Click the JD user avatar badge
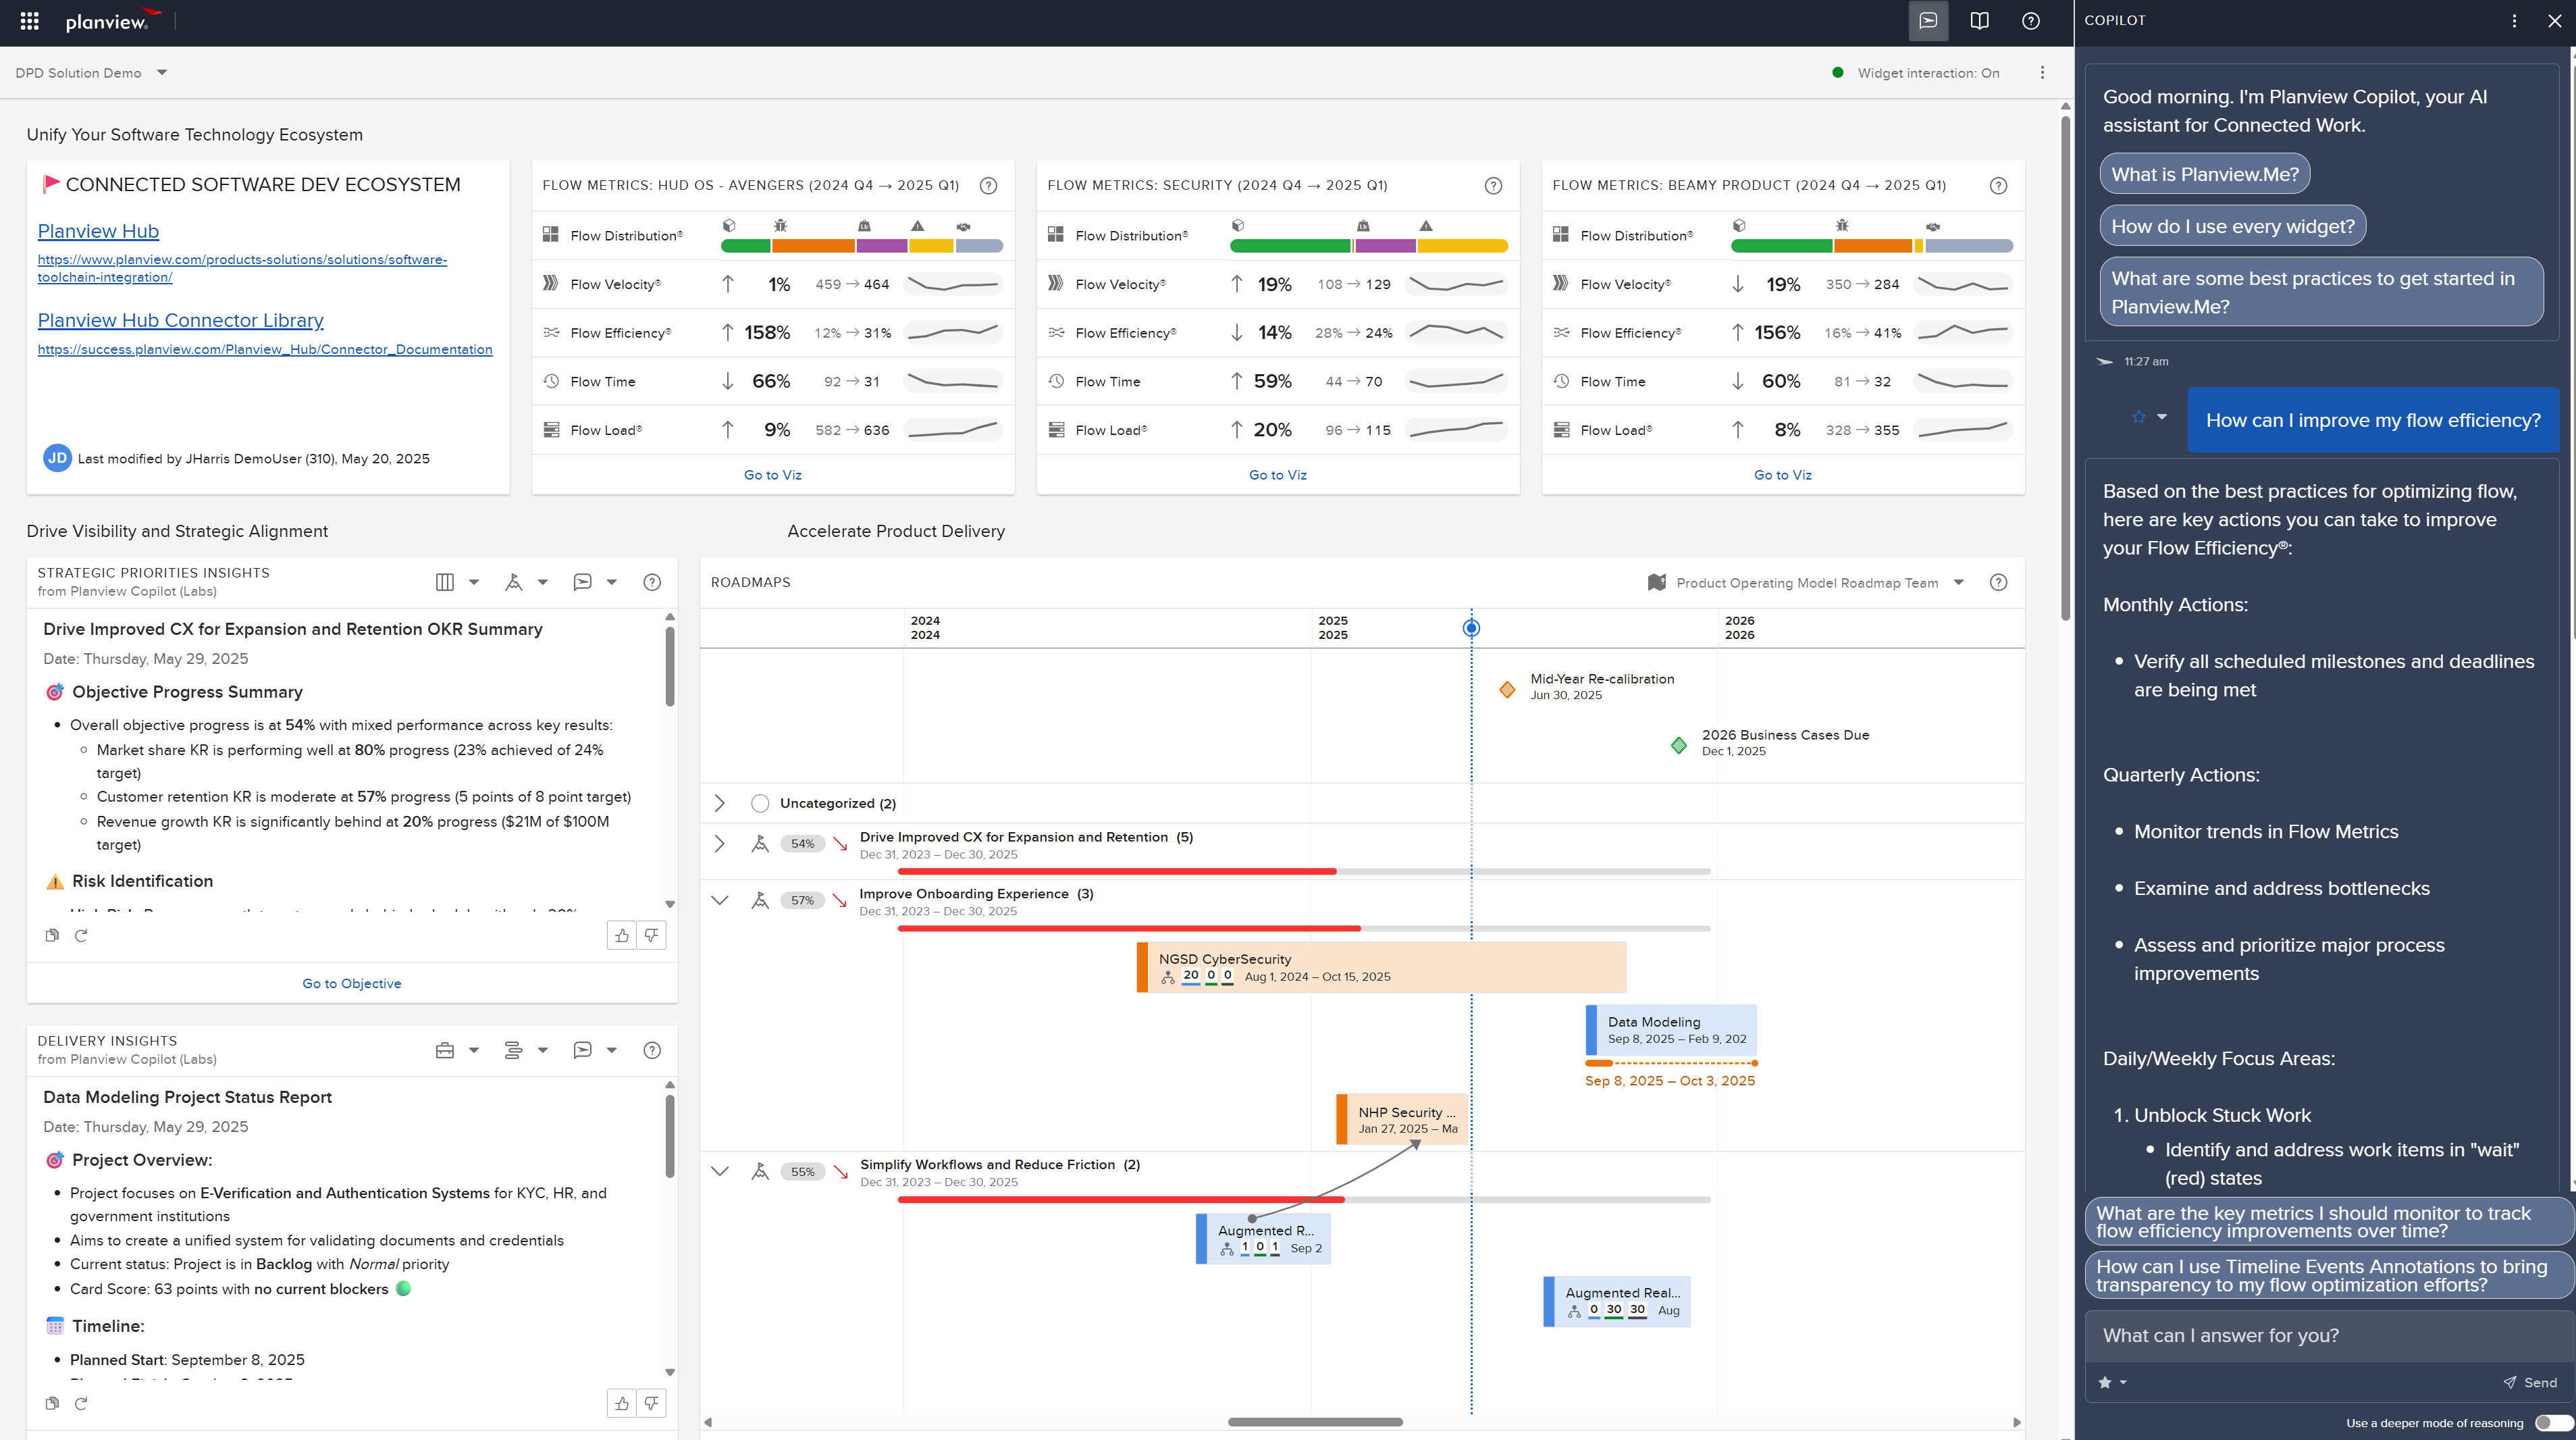This screenshot has height=1440, width=2576. coord(57,458)
